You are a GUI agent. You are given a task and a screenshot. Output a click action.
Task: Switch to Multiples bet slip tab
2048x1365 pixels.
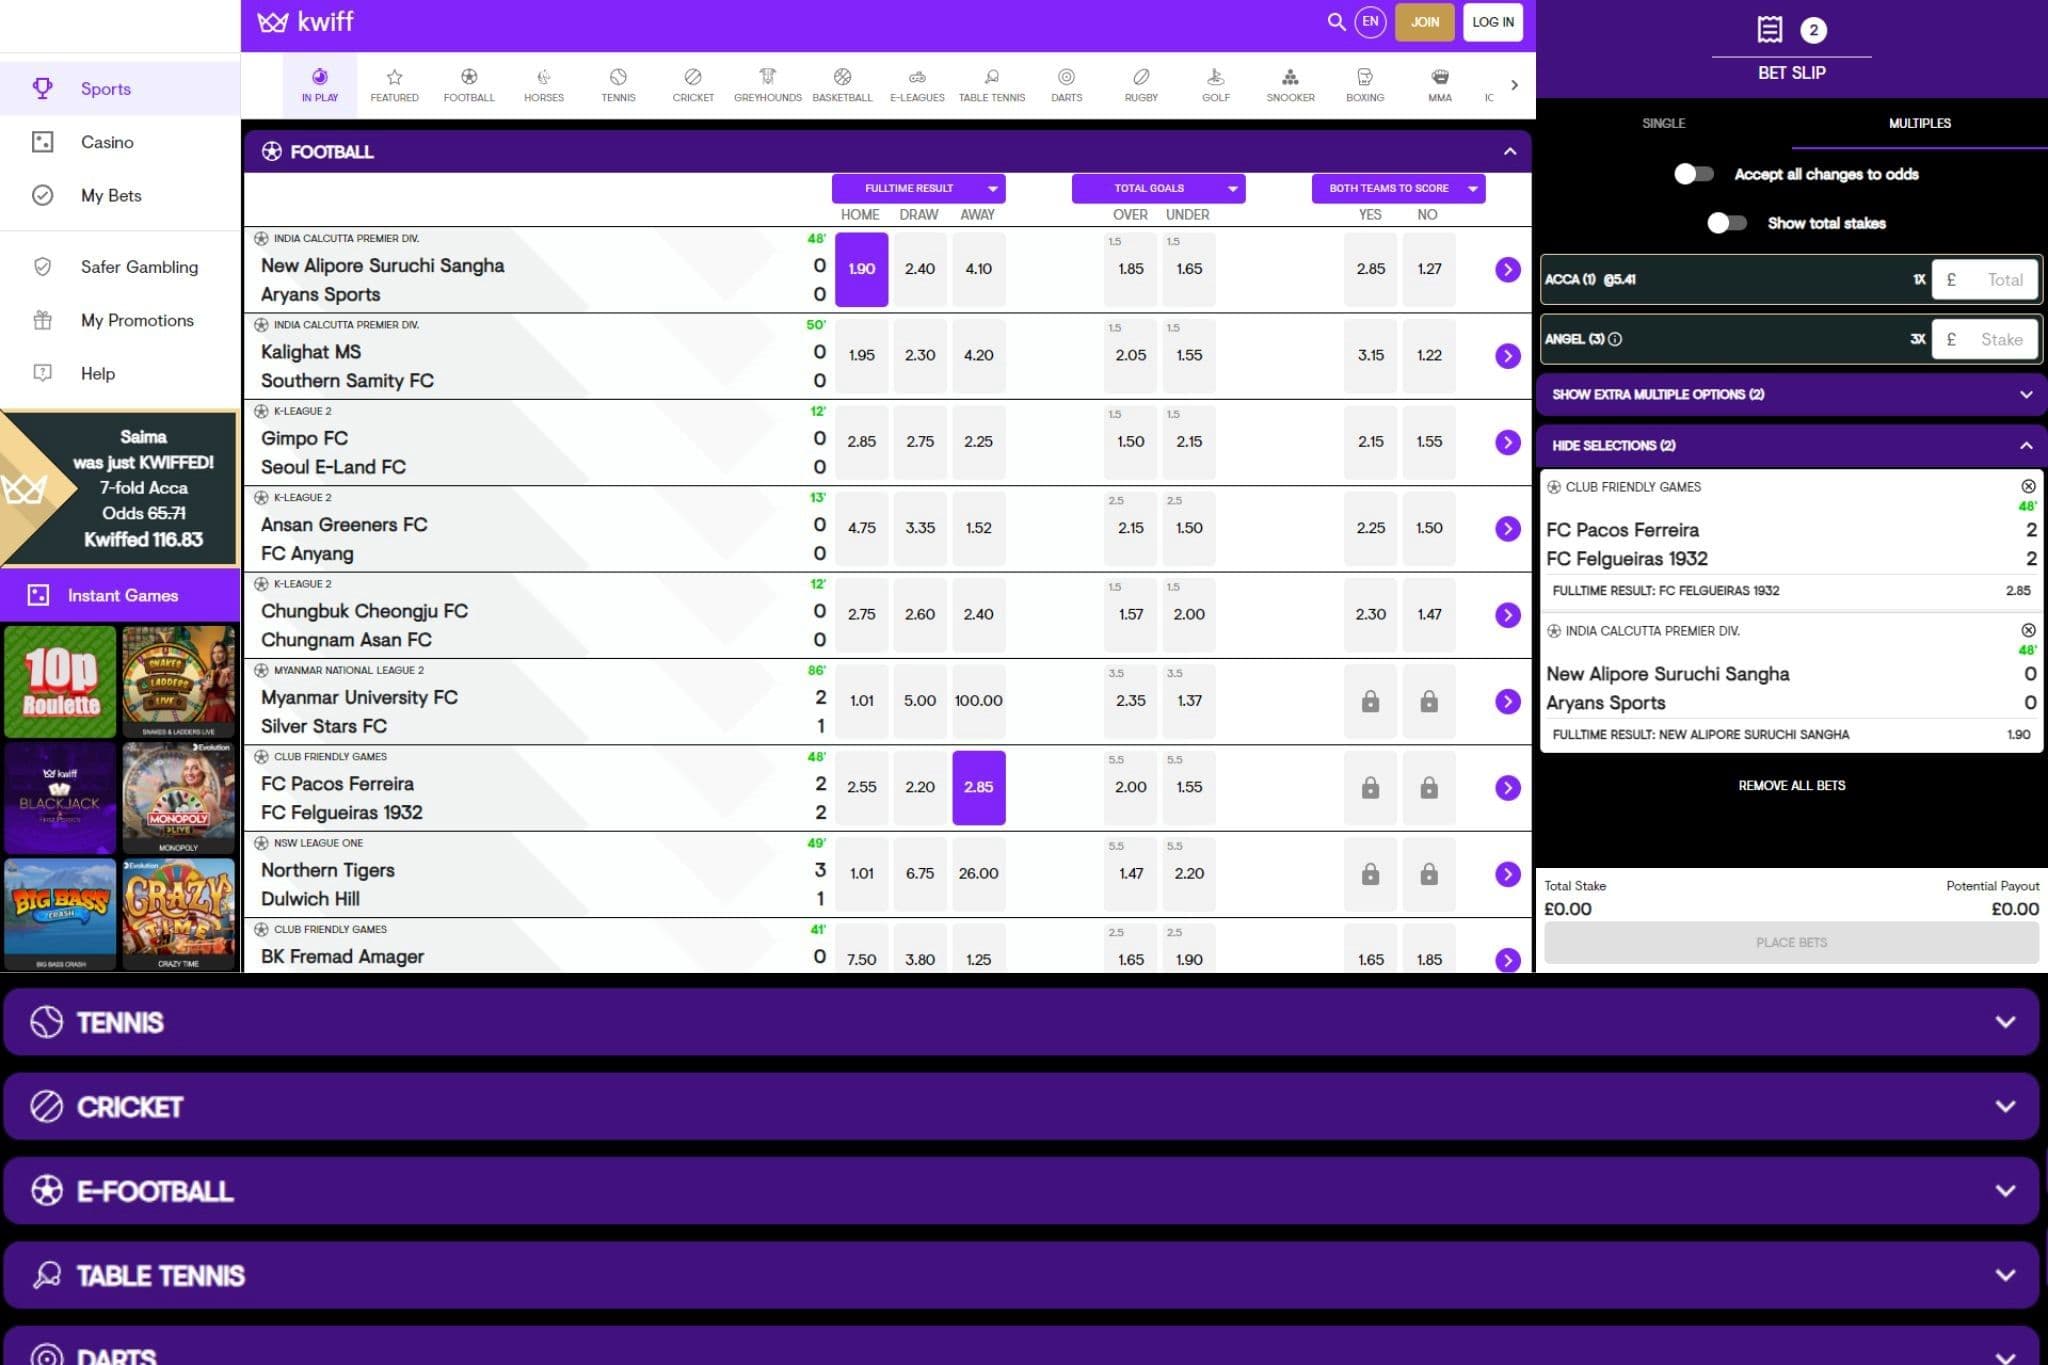1919,123
